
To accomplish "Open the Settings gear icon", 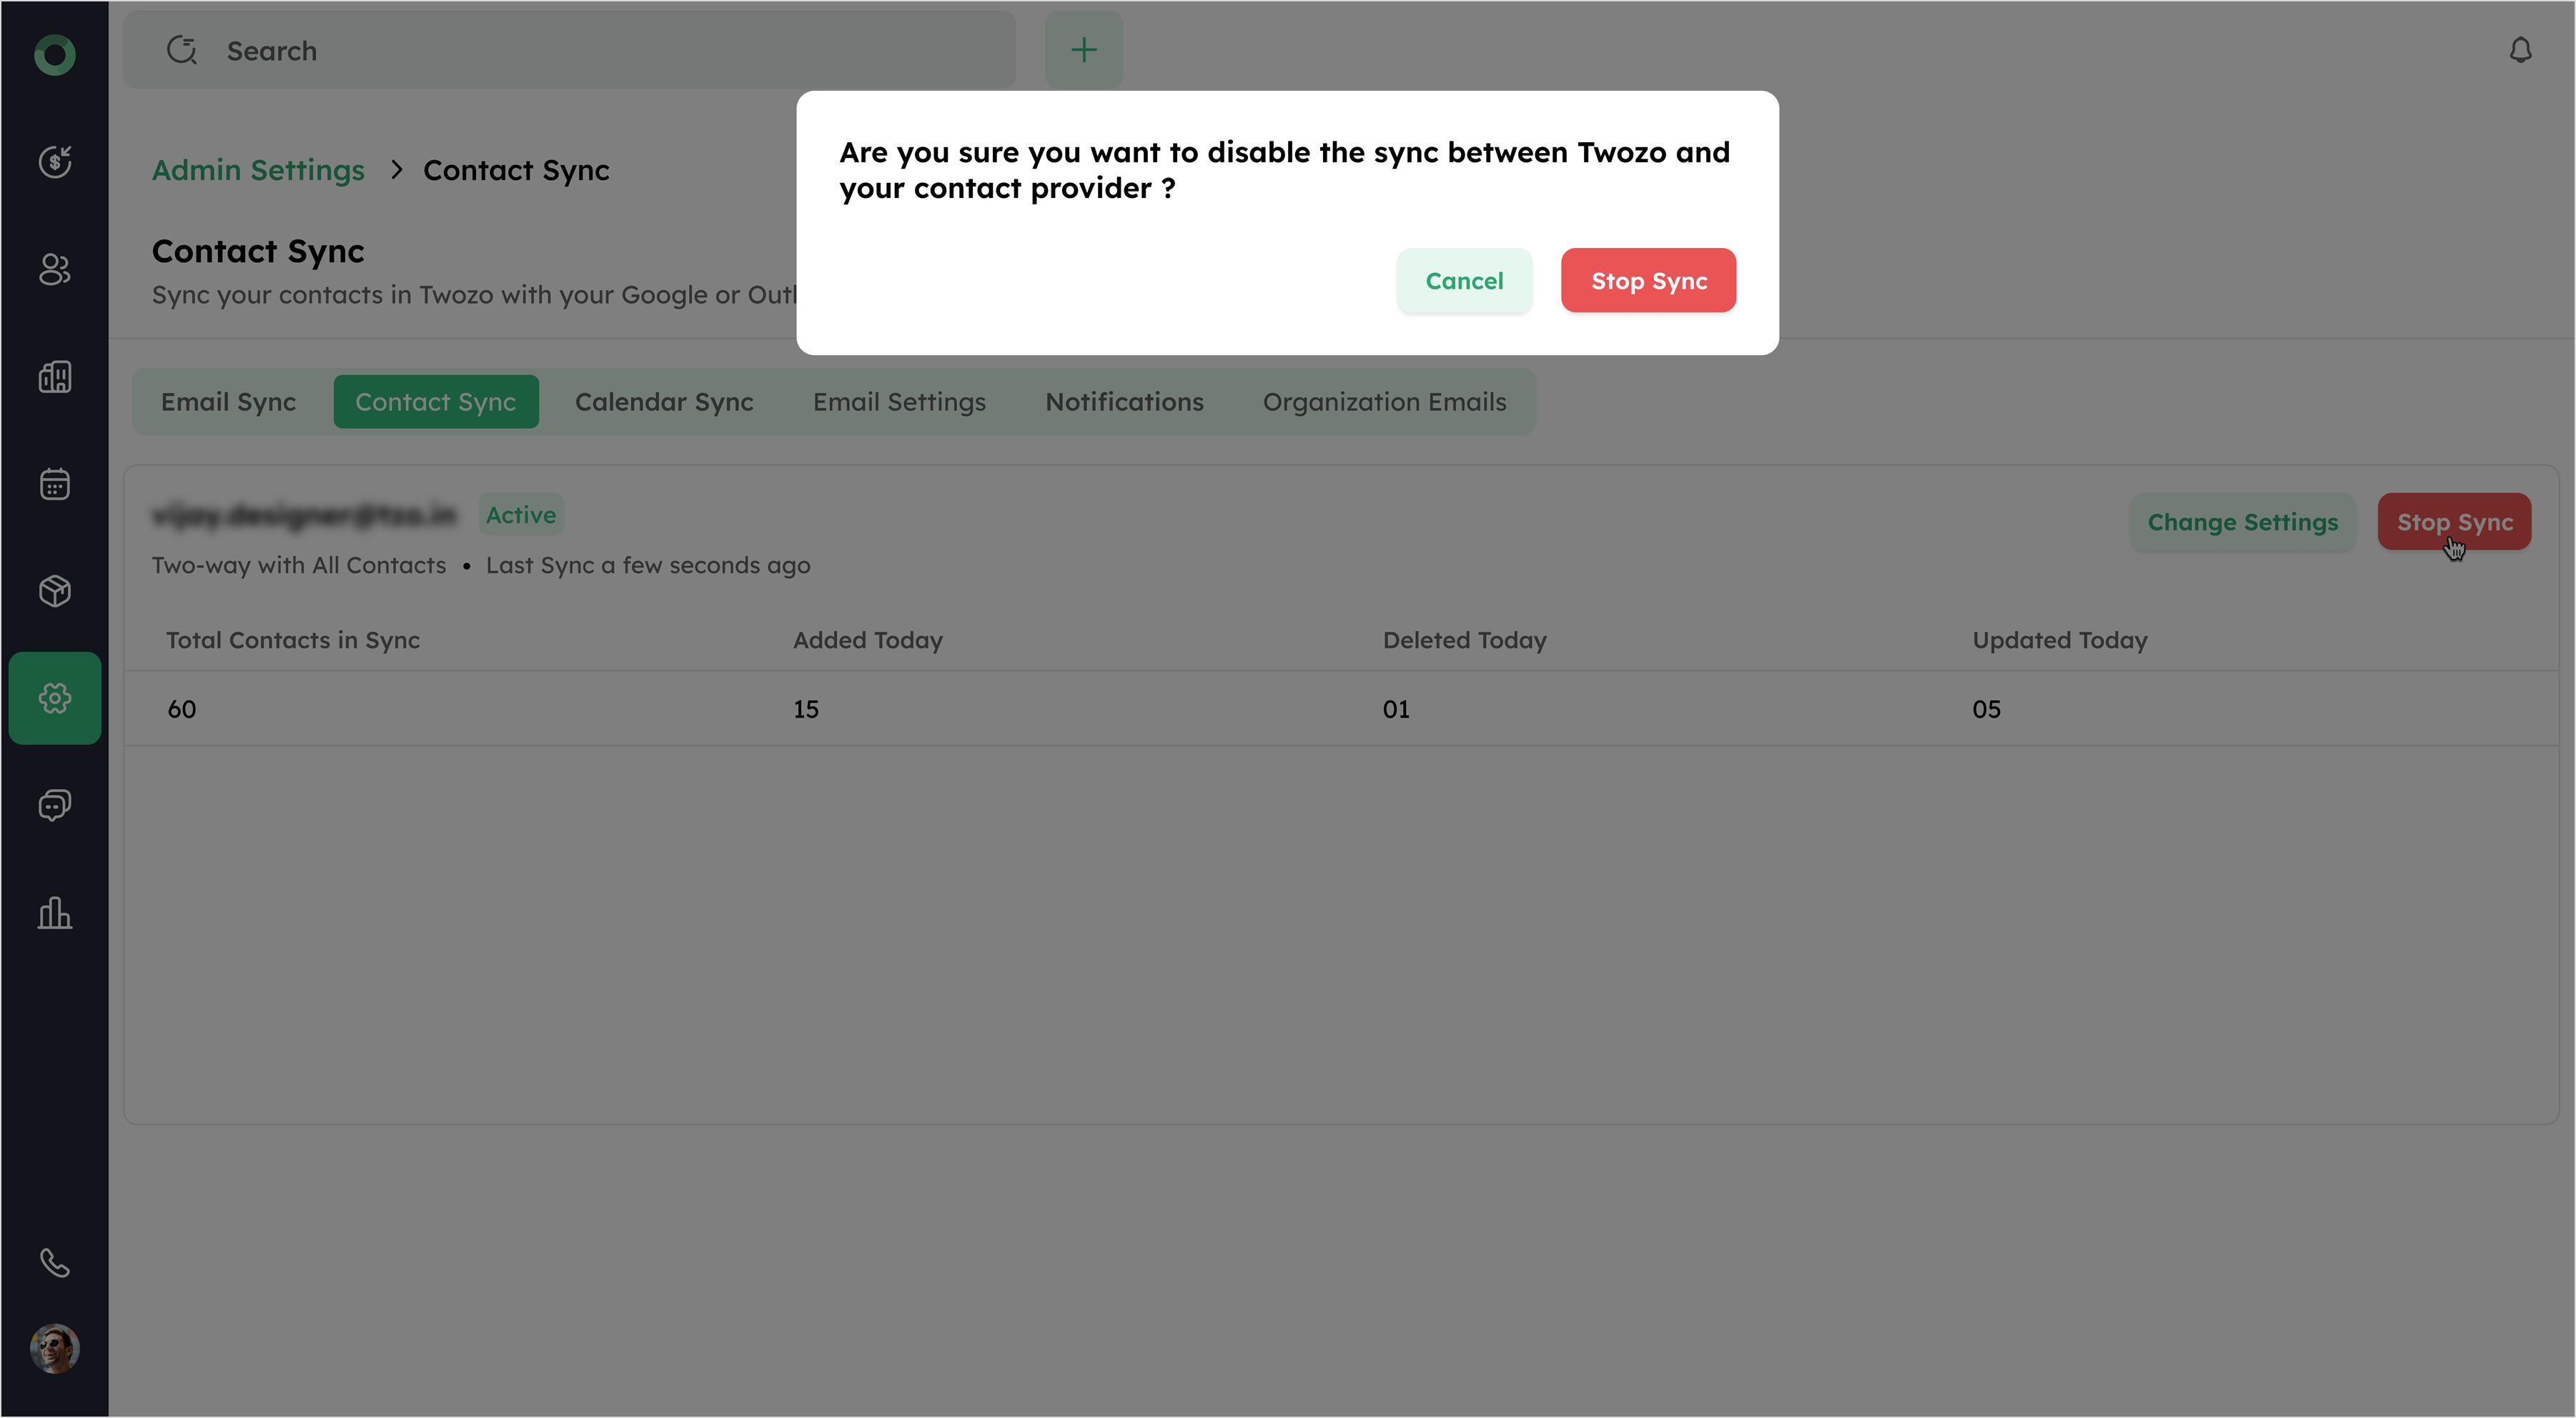I will pyautogui.click(x=55, y=698).
